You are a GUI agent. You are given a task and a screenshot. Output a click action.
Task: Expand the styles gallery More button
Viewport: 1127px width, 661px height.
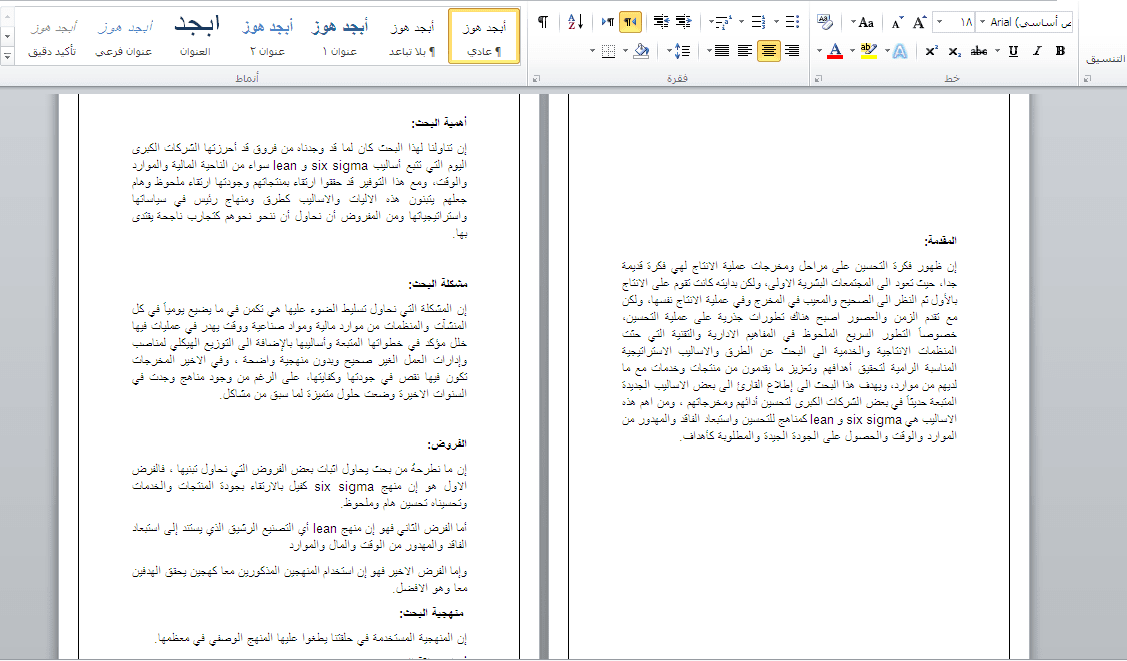[7, 55]
